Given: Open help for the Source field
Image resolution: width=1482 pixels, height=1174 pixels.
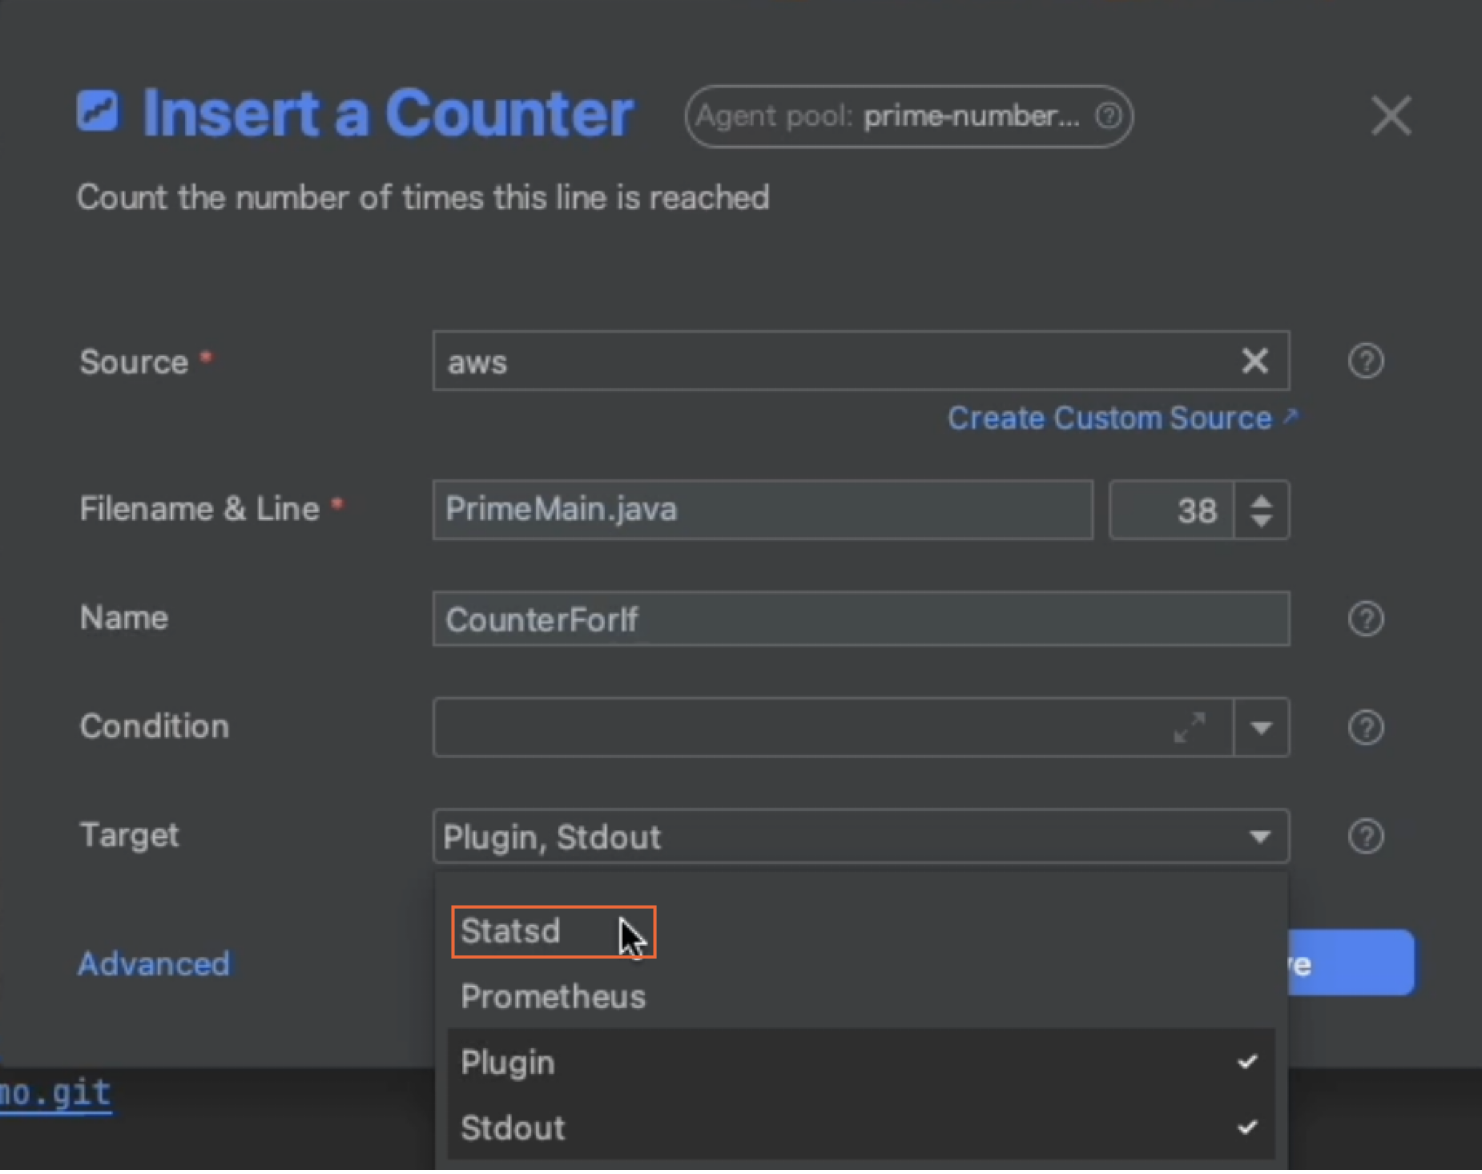Looking at the screenshot, I should tap(1365, 361).
